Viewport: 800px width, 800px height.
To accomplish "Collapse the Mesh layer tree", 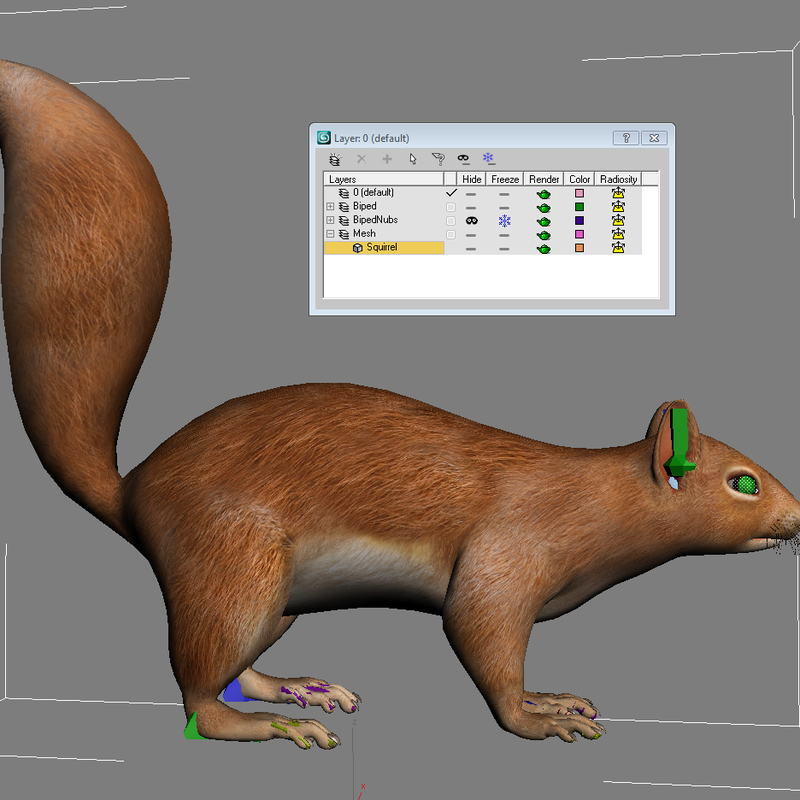I will tap(328, 231).
